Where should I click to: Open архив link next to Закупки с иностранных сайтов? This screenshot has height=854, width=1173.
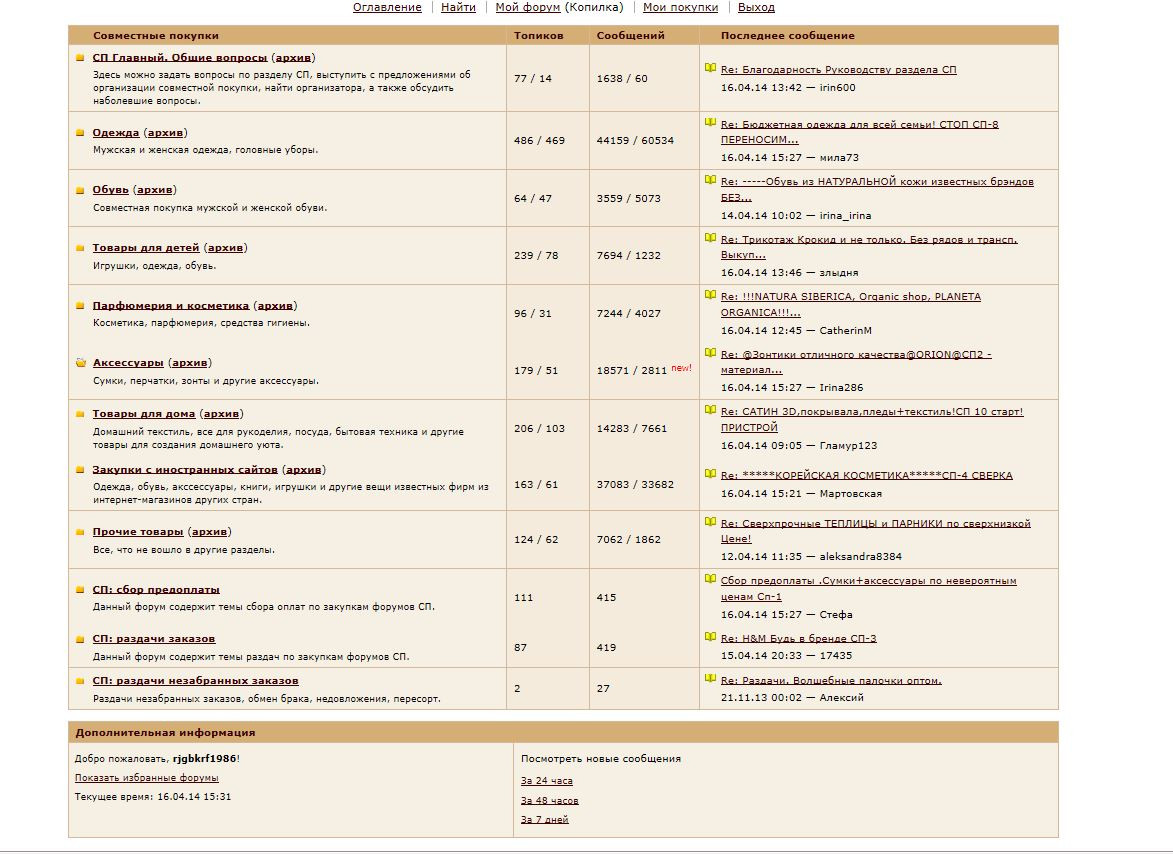[x=304, y=470]
